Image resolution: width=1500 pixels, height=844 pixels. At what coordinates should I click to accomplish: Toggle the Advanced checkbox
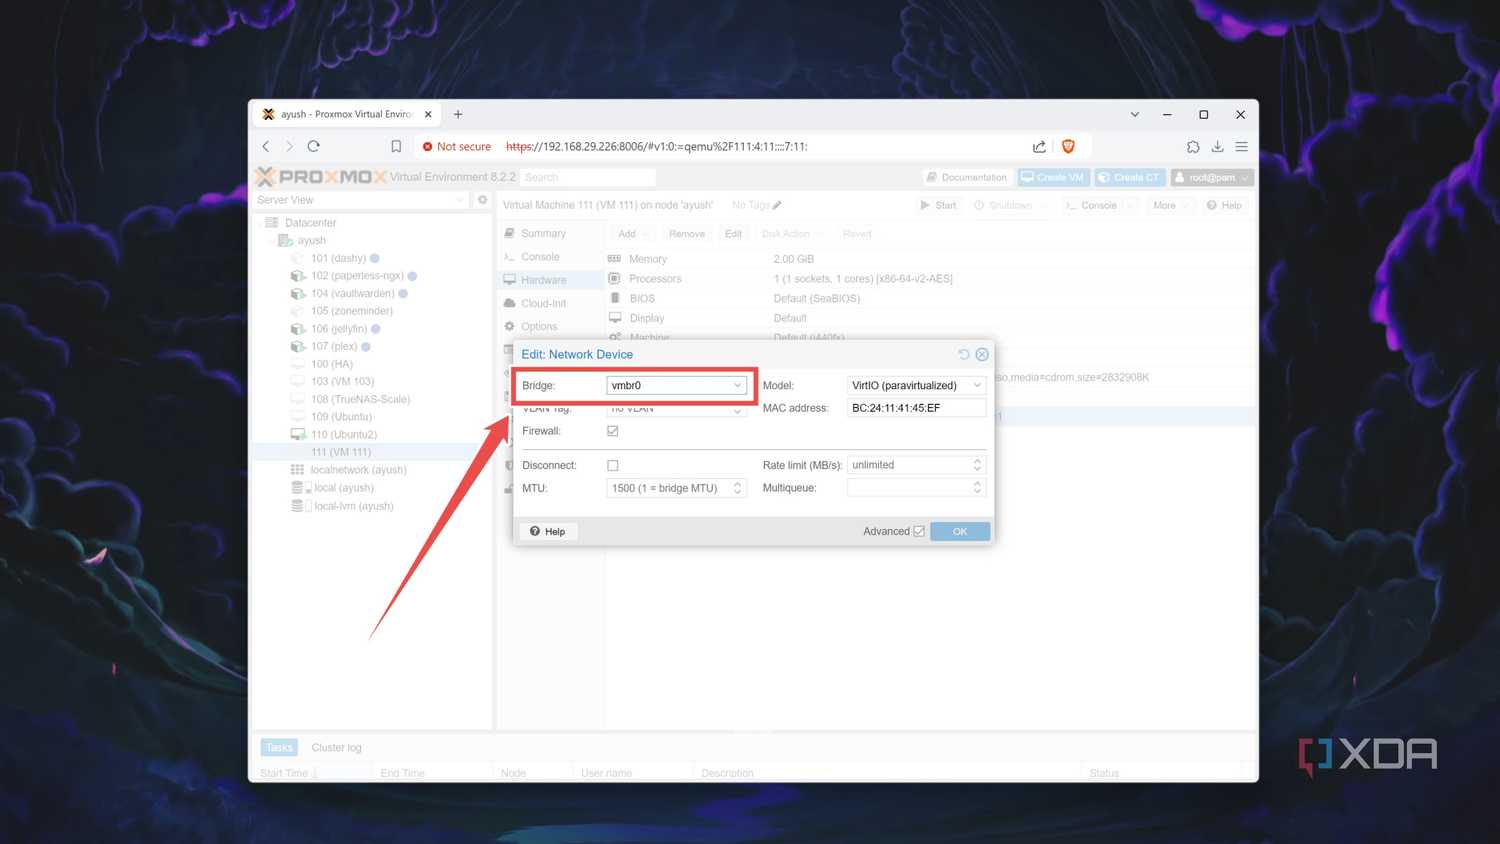pyautogui.click(x=919, y=531)
